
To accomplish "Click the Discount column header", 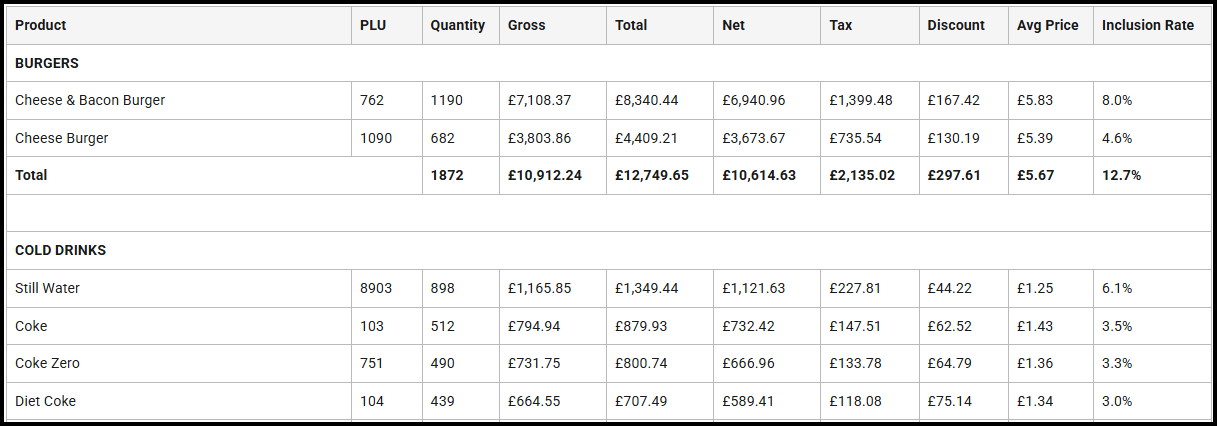I will coord(956,25).
